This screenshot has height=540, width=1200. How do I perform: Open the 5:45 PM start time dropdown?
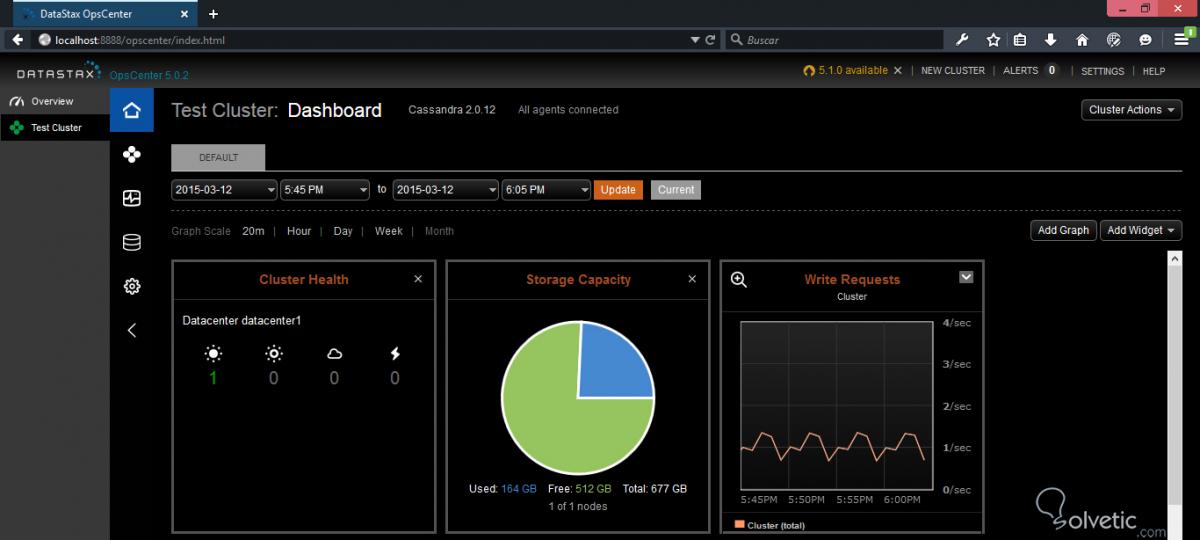click(x=325, y=190)
